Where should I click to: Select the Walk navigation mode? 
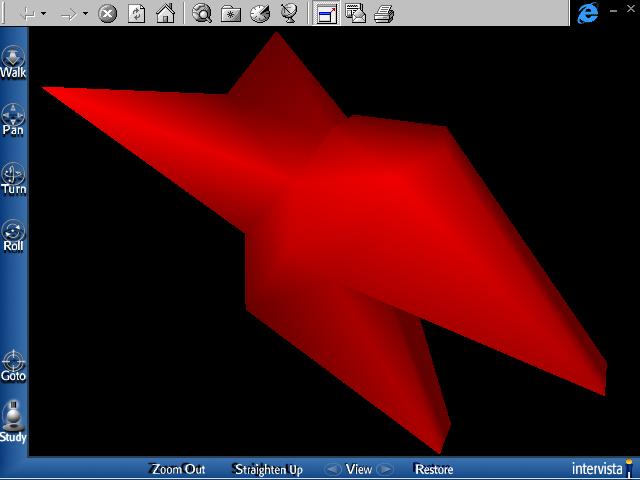(x=13, y=62)
